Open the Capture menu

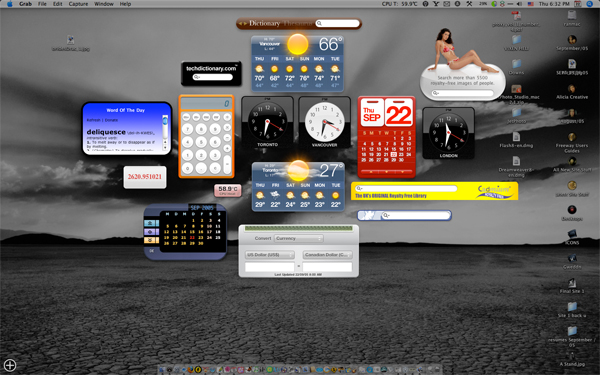point(78,4)
